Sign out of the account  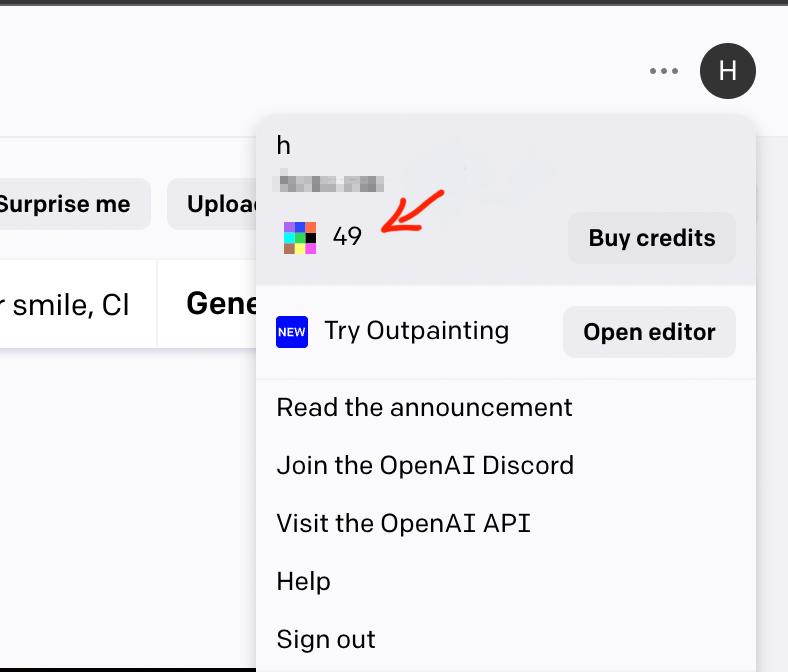[x=326, y=639]
